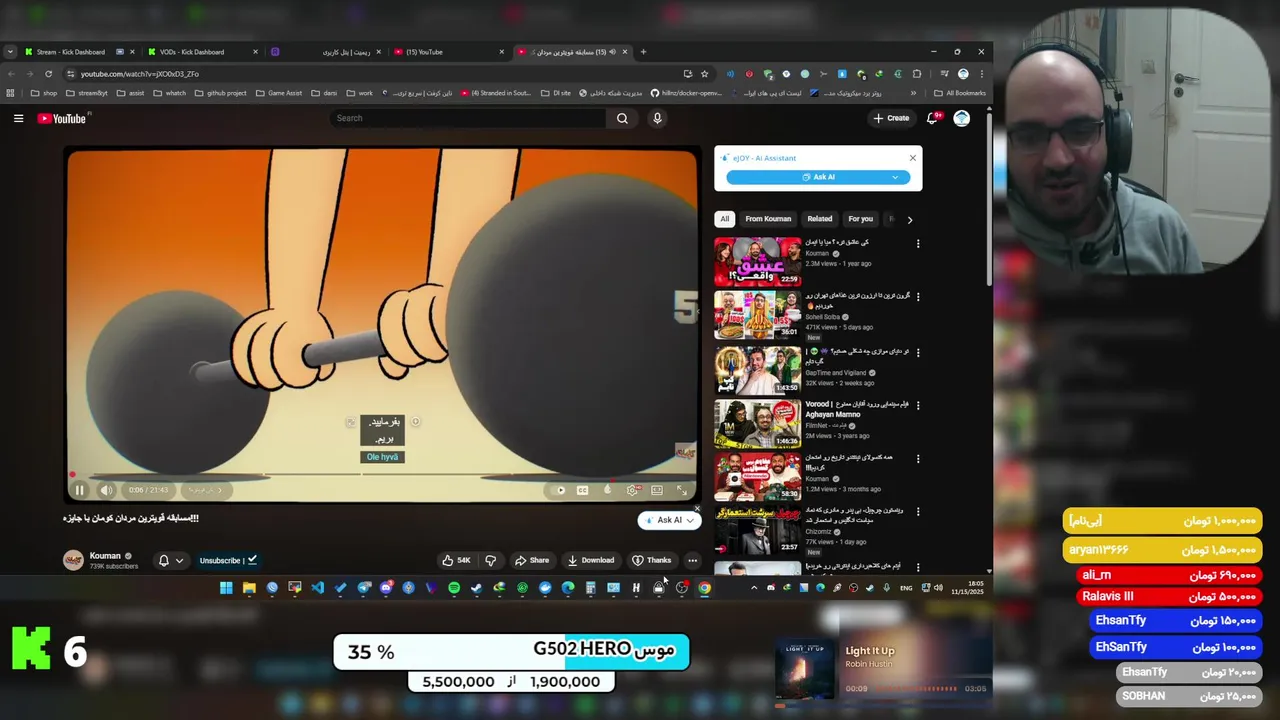Mute the video volume
This screenshot has height=720, width=1280.
pos(107,490)
